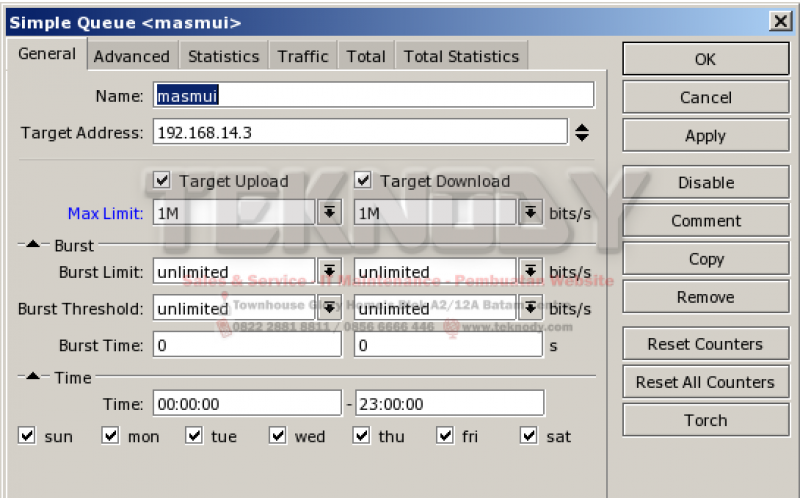The image size is (800, 500).
Task: Open the Traffic tab
Action: click(x=303, y=56)
